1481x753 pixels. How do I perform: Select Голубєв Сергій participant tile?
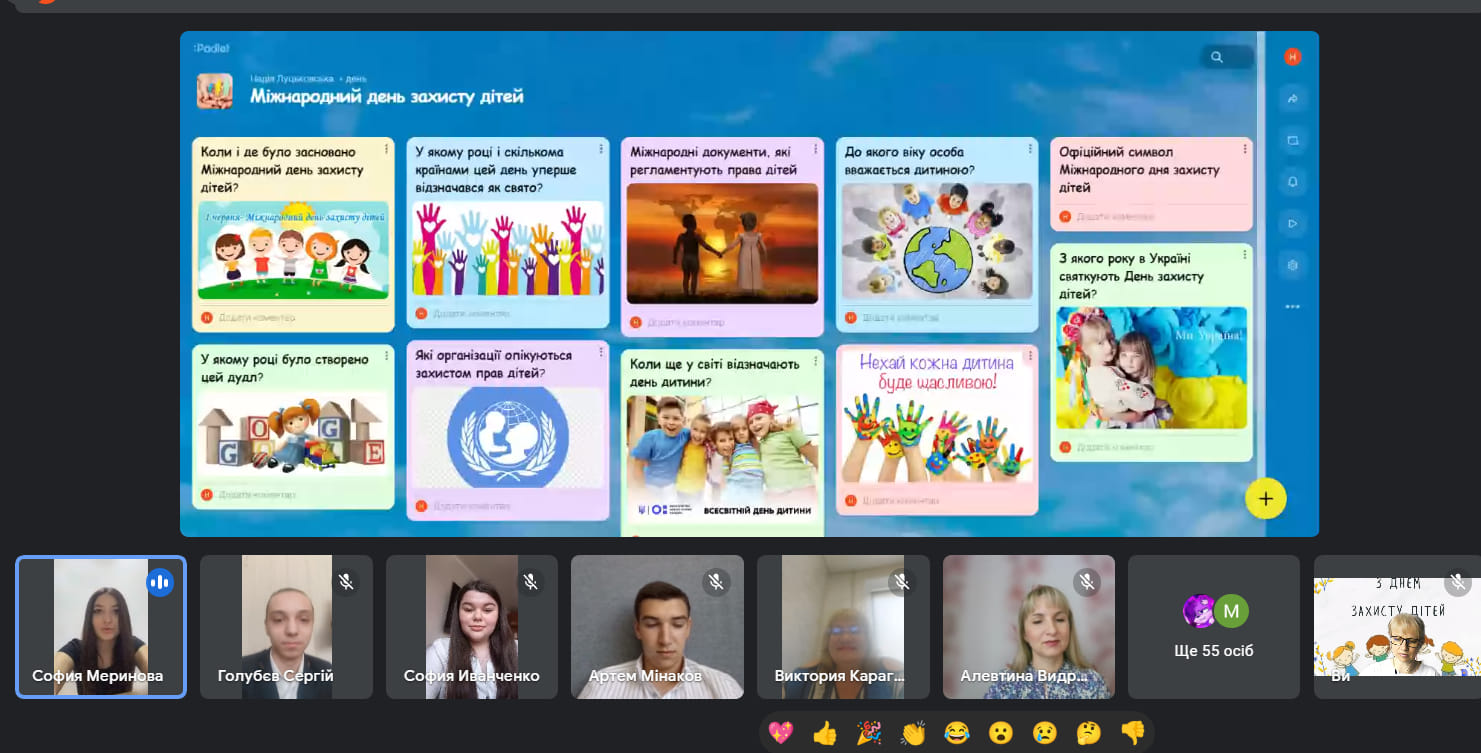tap(286, 627)
